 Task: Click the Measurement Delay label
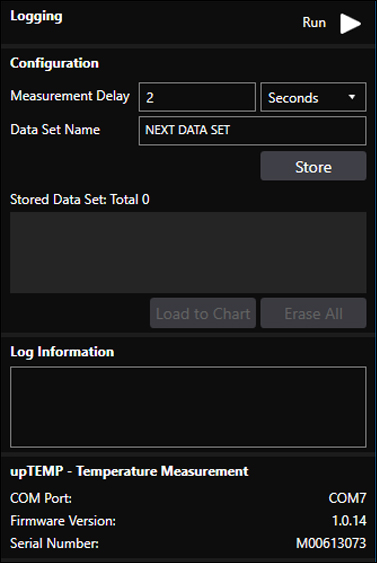coord(70,96)
